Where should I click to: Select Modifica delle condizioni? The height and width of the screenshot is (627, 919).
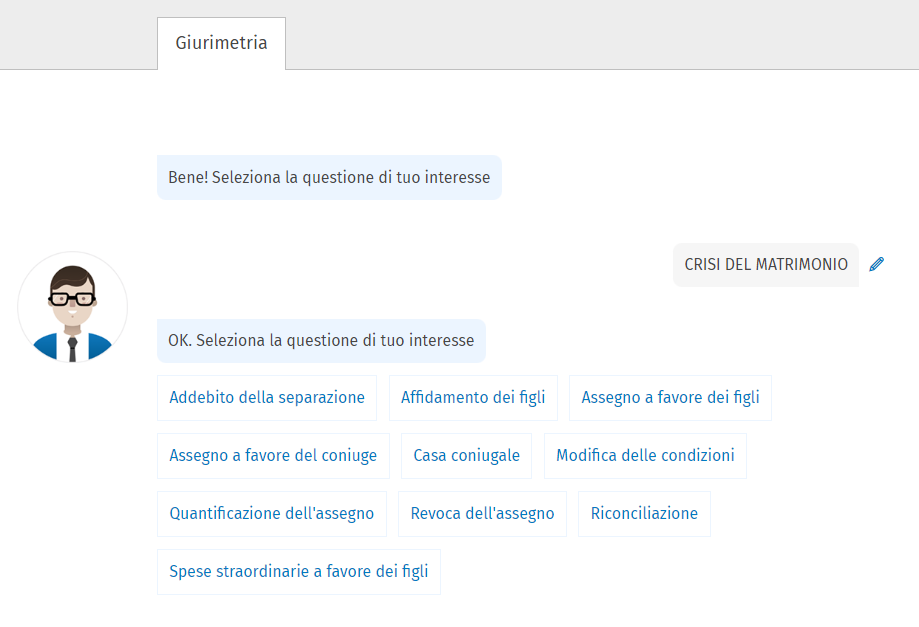pyautogui.click(x=645, y=456)
